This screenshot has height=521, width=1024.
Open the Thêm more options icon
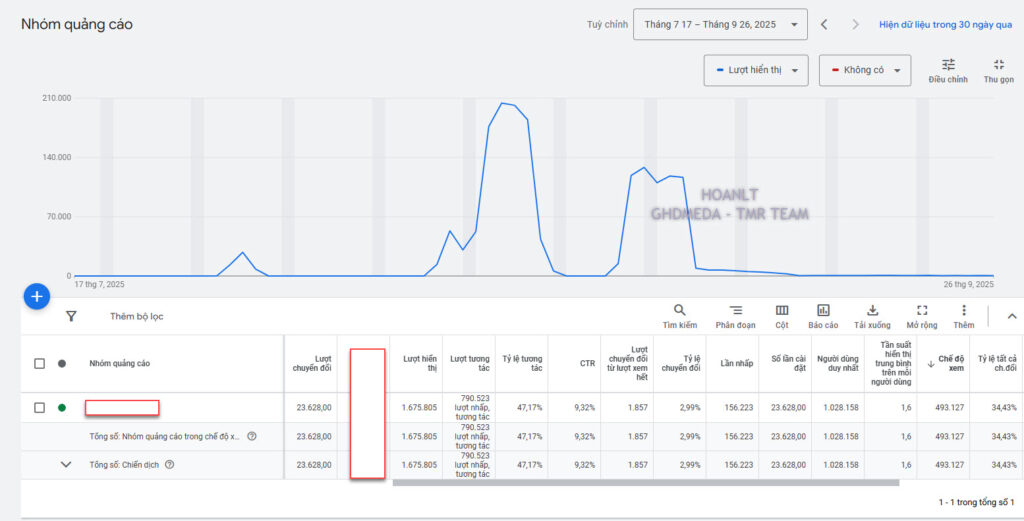click(963, 311)
